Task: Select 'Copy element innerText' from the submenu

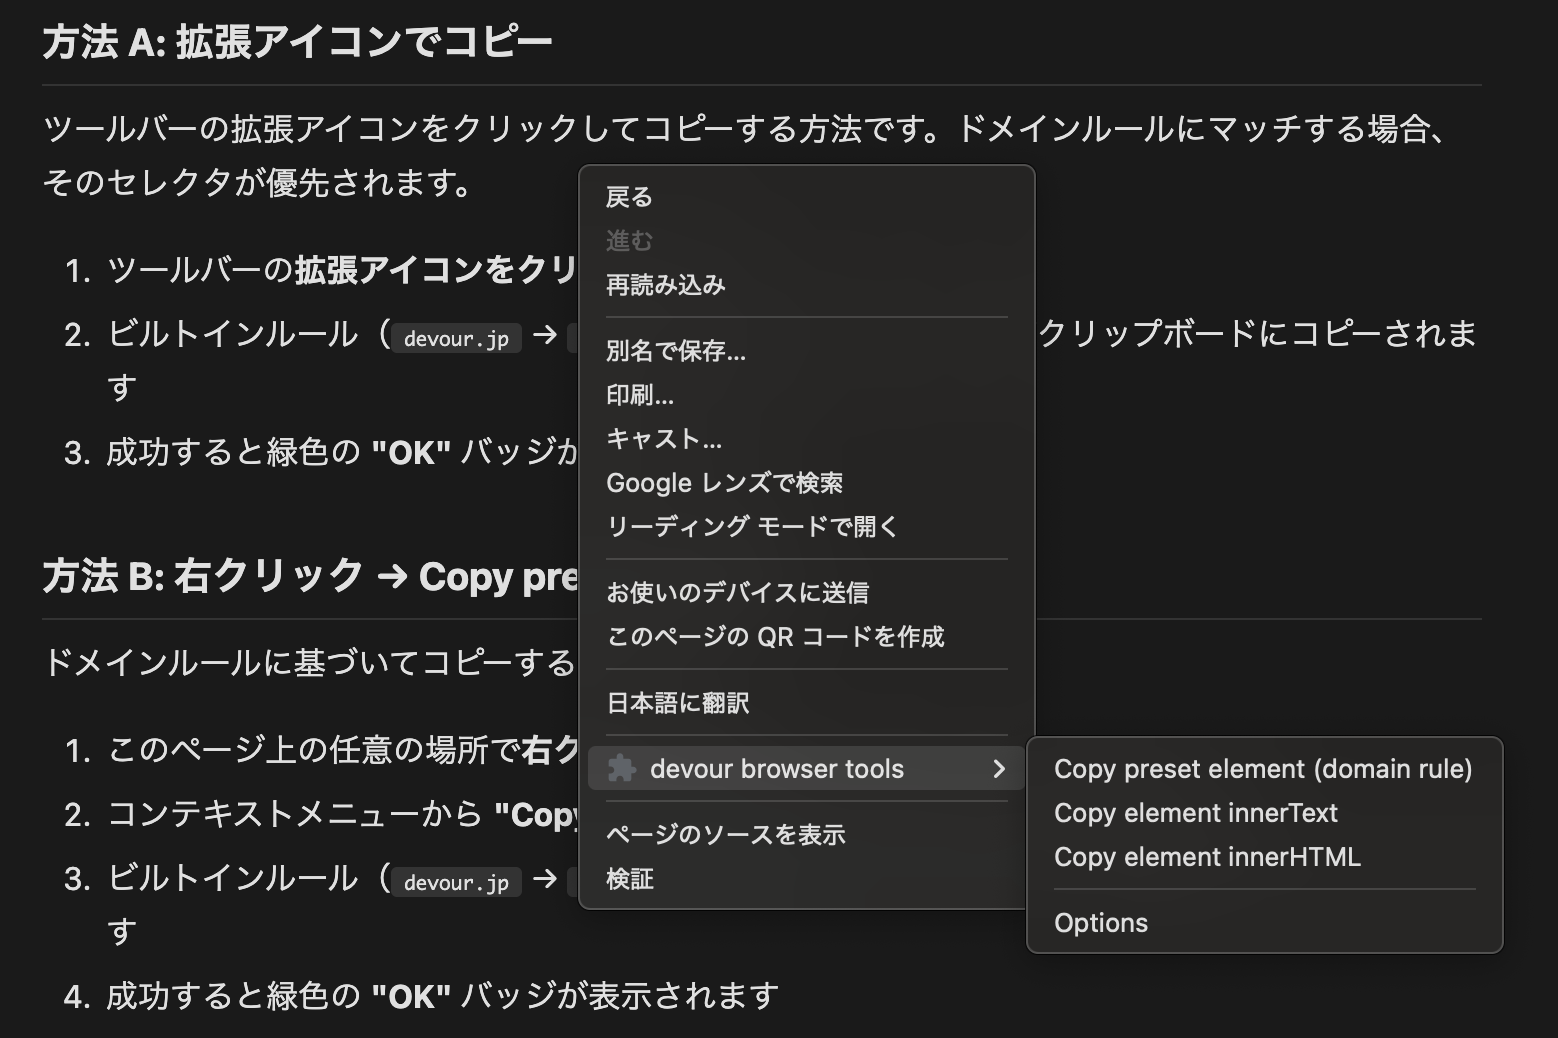Action: [1196, 813]
